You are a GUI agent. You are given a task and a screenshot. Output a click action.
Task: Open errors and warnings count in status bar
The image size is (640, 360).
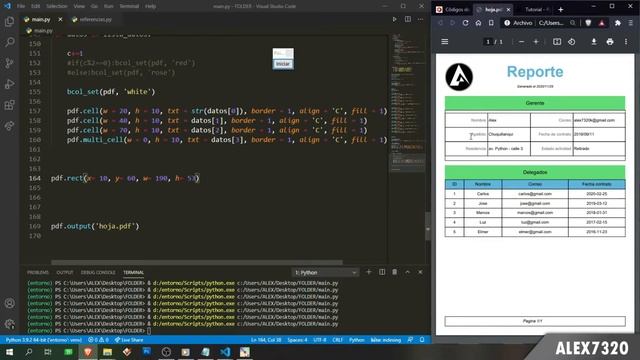(x=98, y=340)
